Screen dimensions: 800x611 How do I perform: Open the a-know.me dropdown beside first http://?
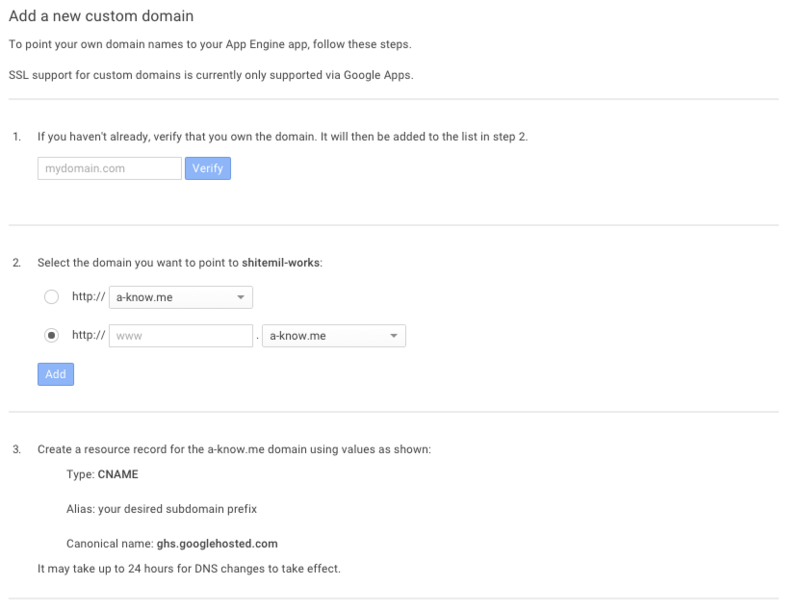181,297
